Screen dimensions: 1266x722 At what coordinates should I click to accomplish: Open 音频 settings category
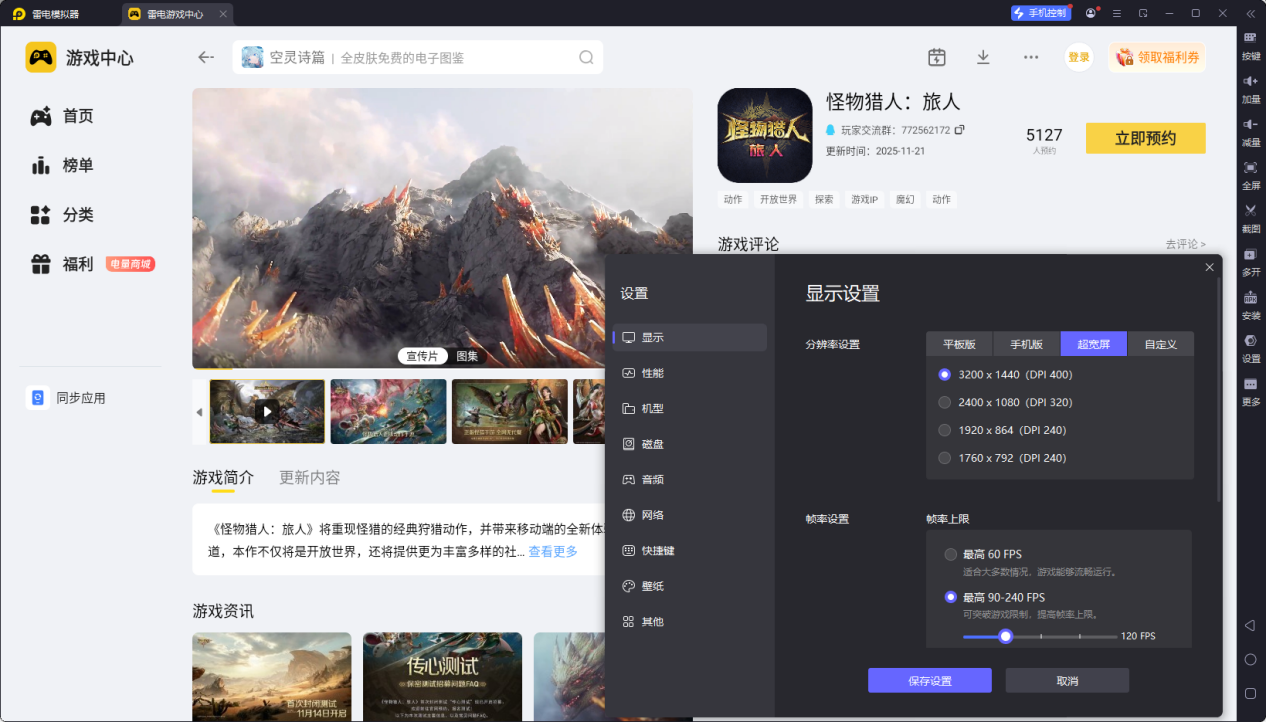[x=690, y=479]
